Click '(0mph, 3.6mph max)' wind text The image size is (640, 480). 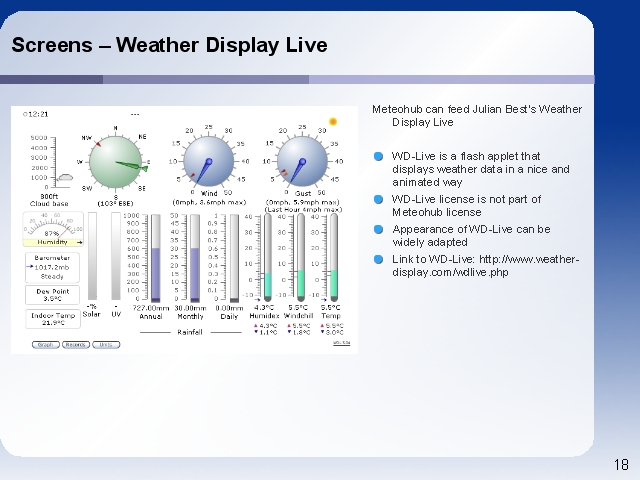tap(209, 202)
